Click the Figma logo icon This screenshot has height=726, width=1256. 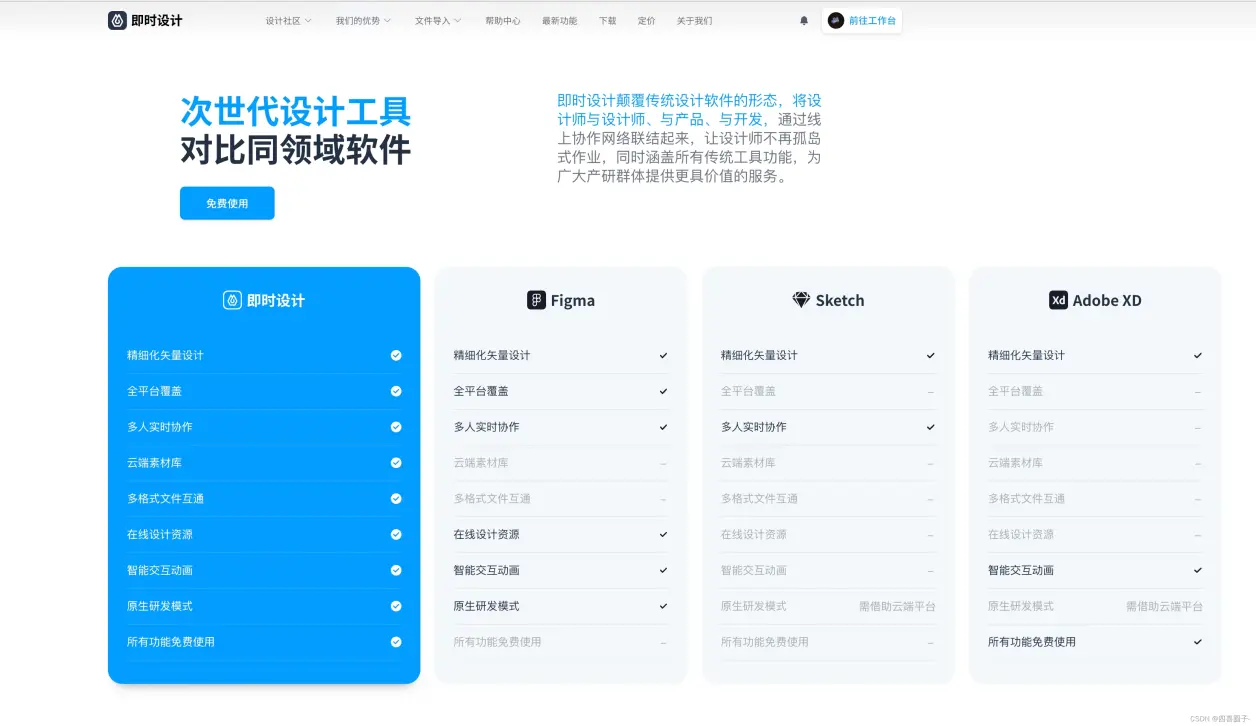pos(536,300)
